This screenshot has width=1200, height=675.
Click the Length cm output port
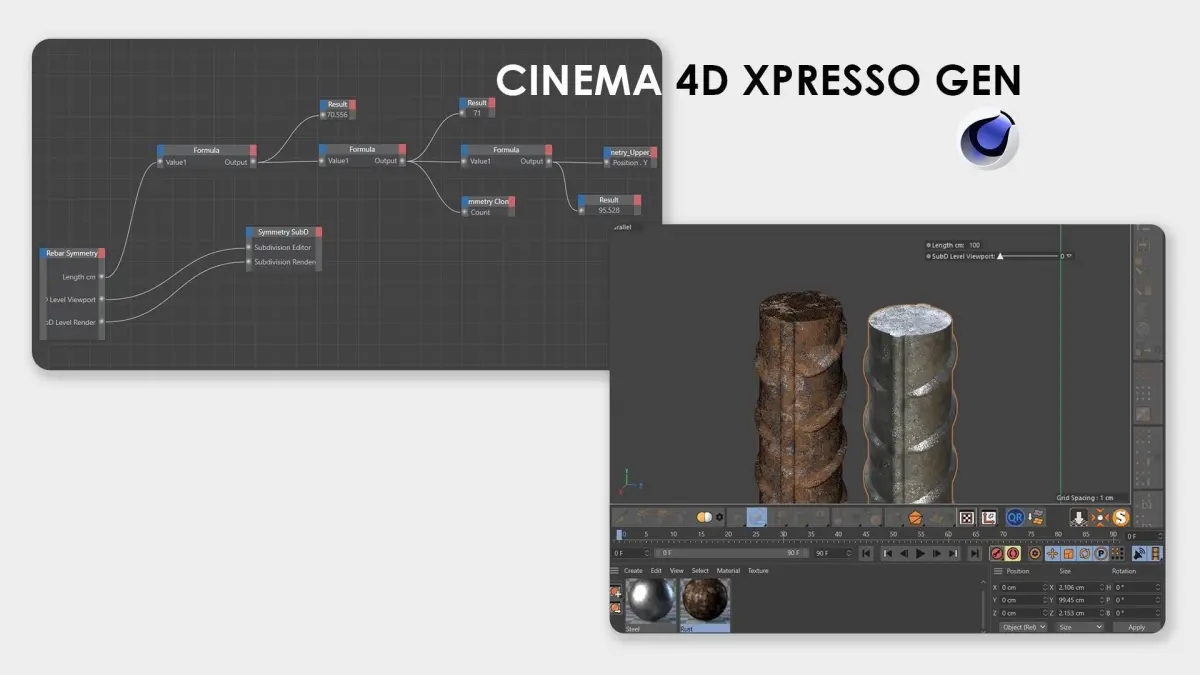point(101,277)
